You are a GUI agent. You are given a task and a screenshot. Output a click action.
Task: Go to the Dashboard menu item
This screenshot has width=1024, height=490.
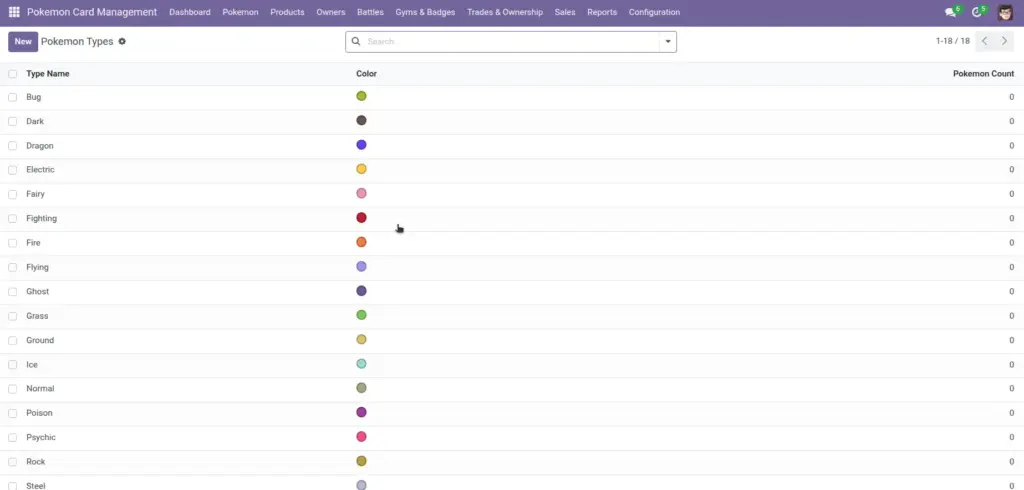189,12
